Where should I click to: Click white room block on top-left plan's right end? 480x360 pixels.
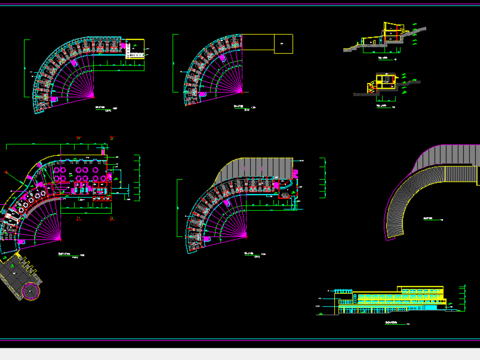(x=135, y=49)
